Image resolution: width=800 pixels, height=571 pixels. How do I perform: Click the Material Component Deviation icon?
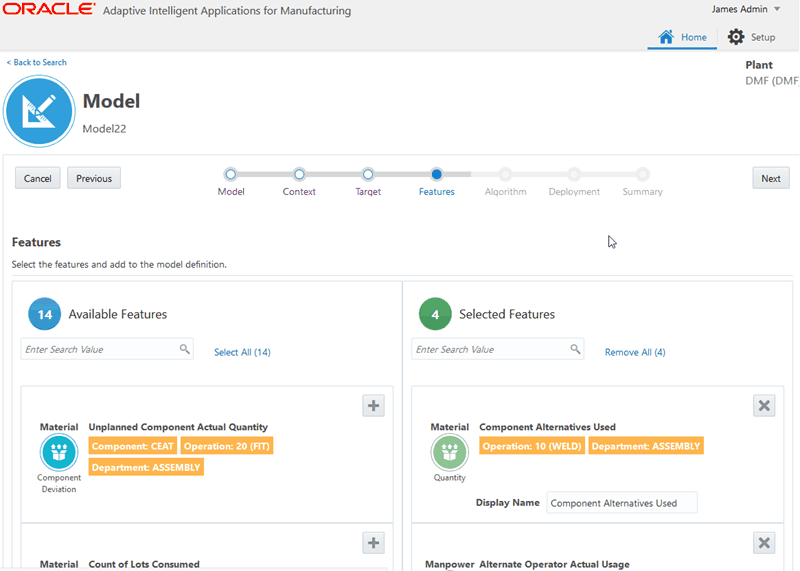[59, 452]
